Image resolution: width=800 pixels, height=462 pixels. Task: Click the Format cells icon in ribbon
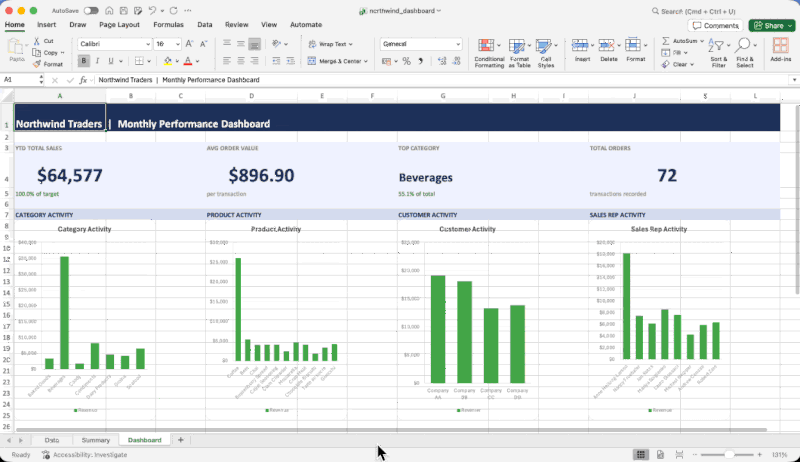(x=633, y=45)
